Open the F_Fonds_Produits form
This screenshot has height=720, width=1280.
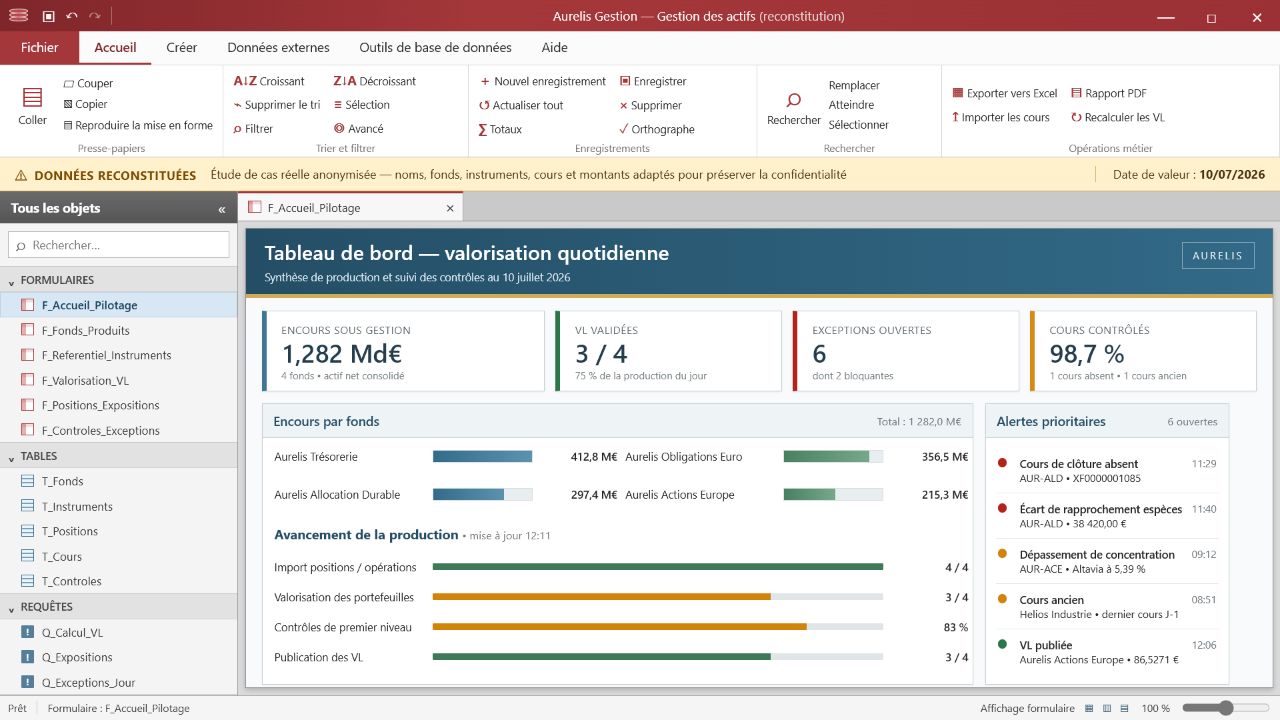[118, 330]
